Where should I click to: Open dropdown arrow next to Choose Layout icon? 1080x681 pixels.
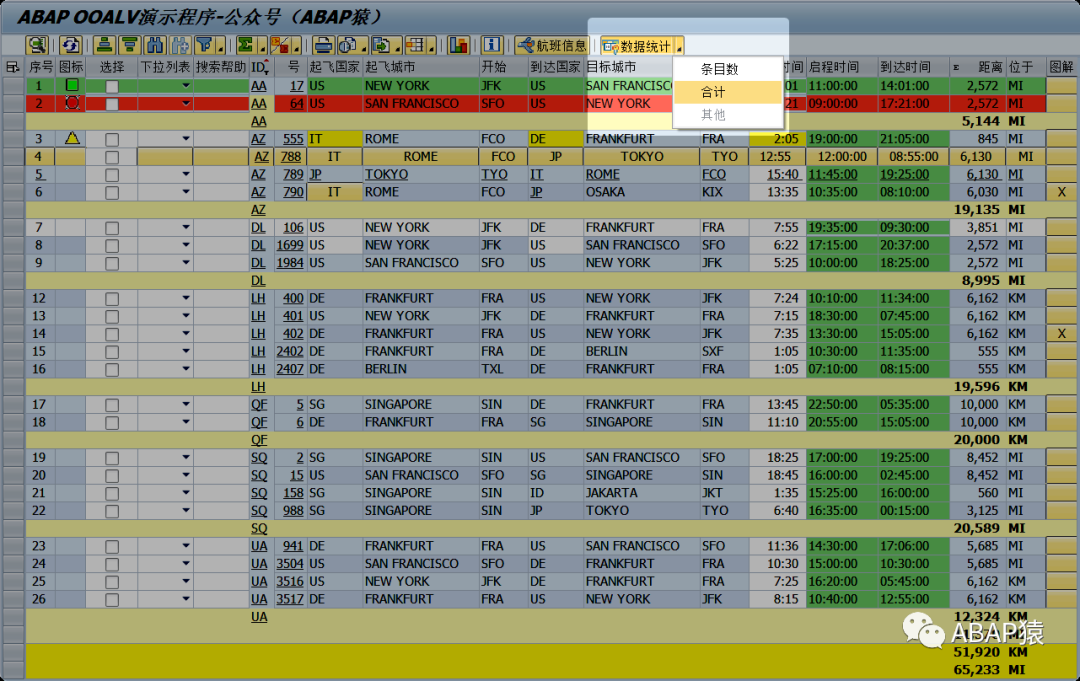431,47
